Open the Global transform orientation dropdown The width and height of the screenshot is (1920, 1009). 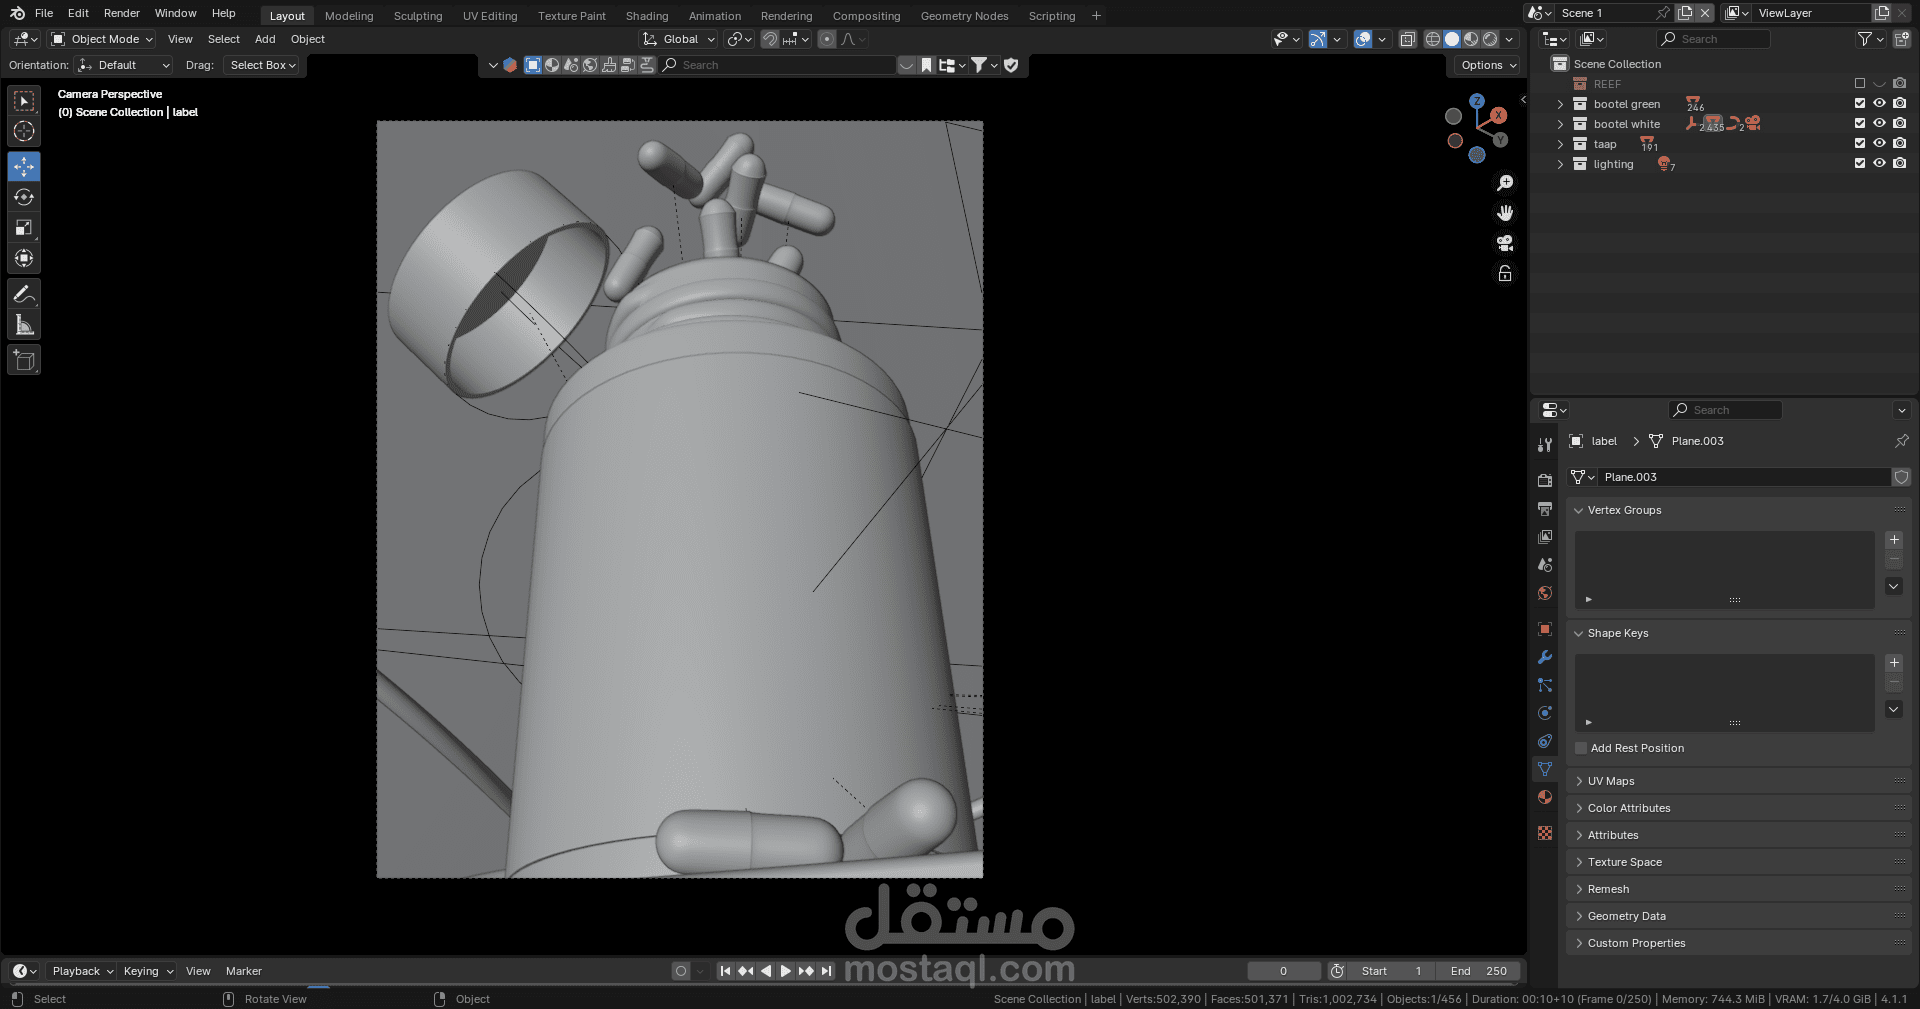[679, 39]
